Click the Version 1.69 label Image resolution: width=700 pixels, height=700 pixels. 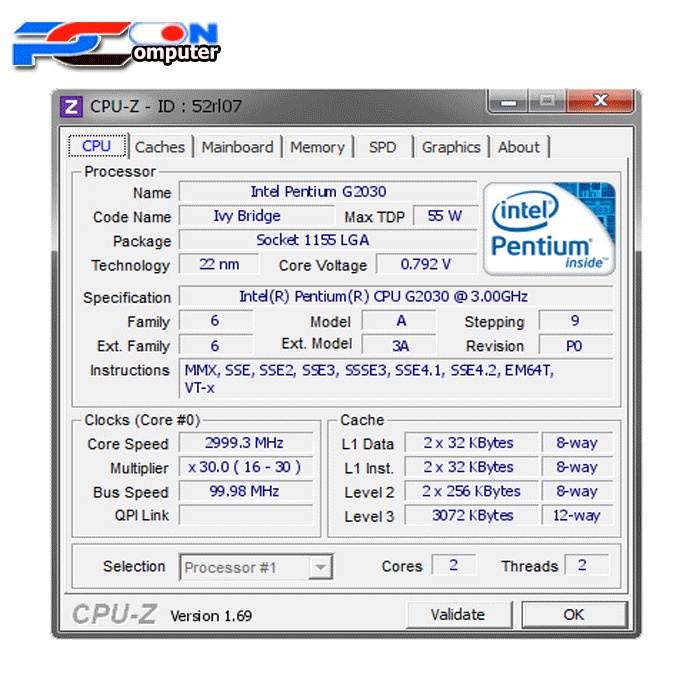(211, 616)
